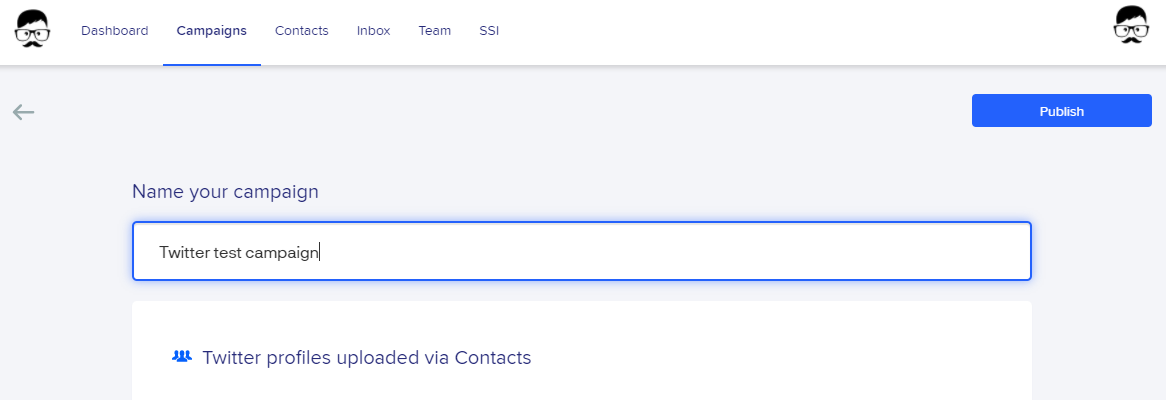1166x400 pixels.
Task: Open the user profile avatar menu
Action: click(1131, 25)
